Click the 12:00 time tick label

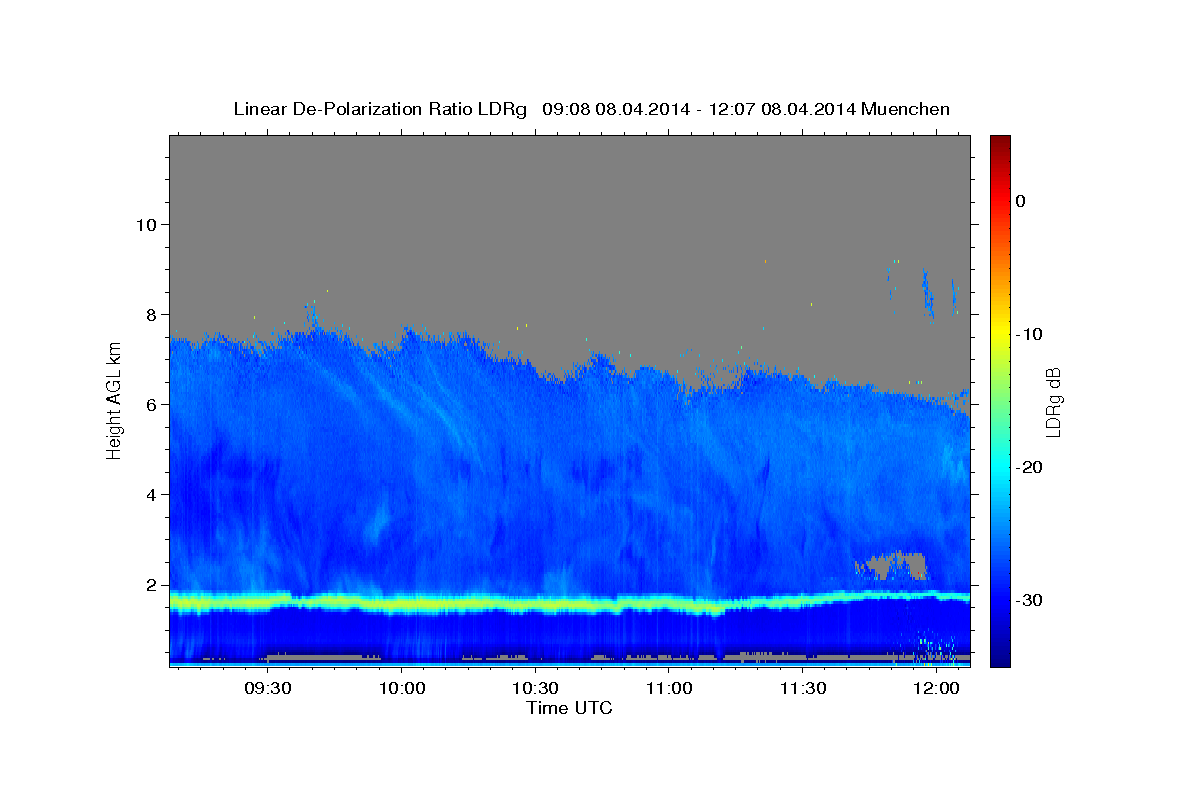click(936, 688)
